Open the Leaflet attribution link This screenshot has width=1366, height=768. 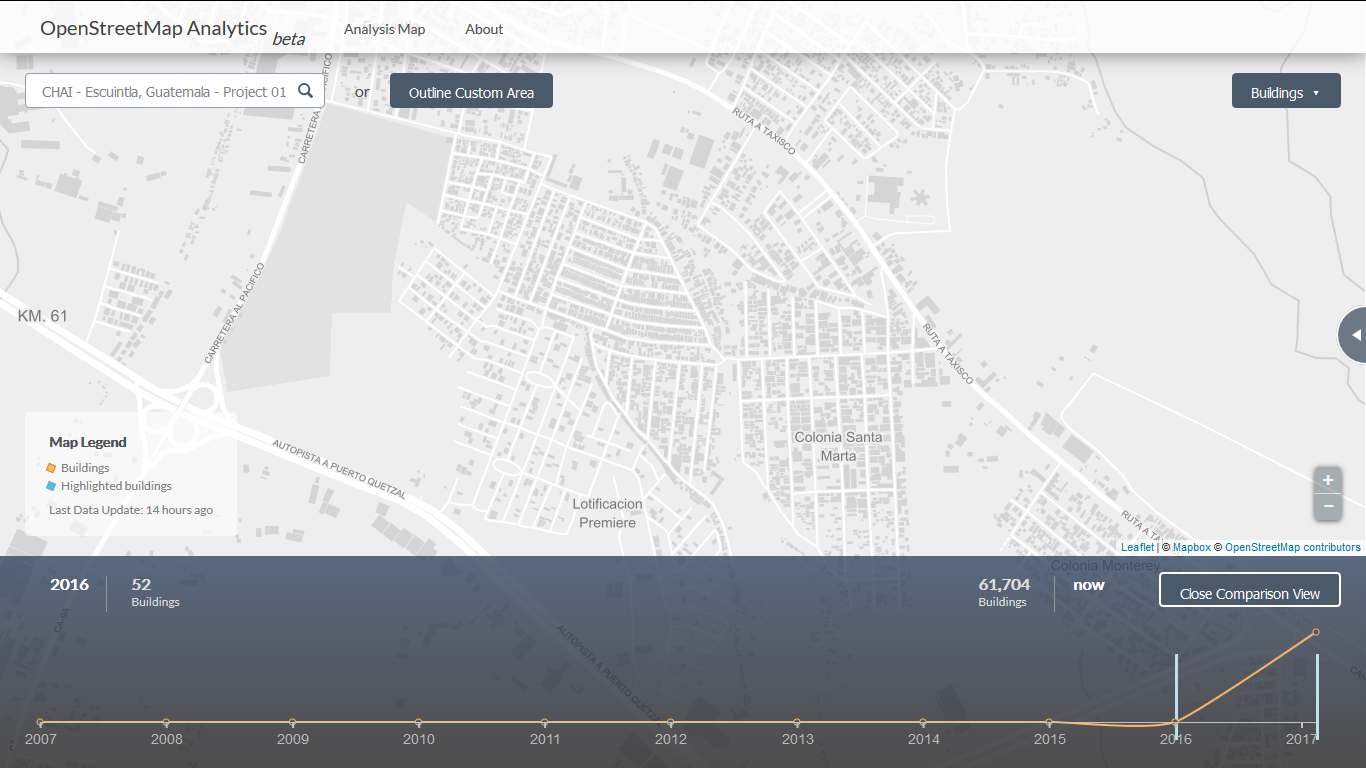click(x=1137, y=547)
